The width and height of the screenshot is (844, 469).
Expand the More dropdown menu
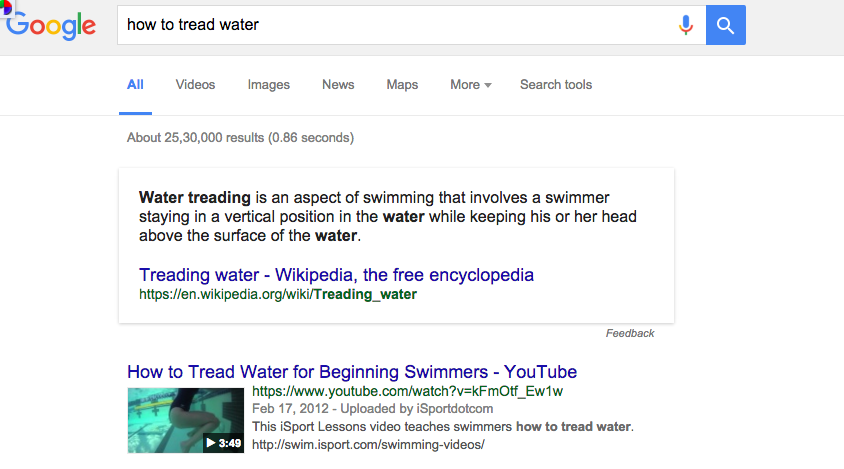click(x=471, y=85)
